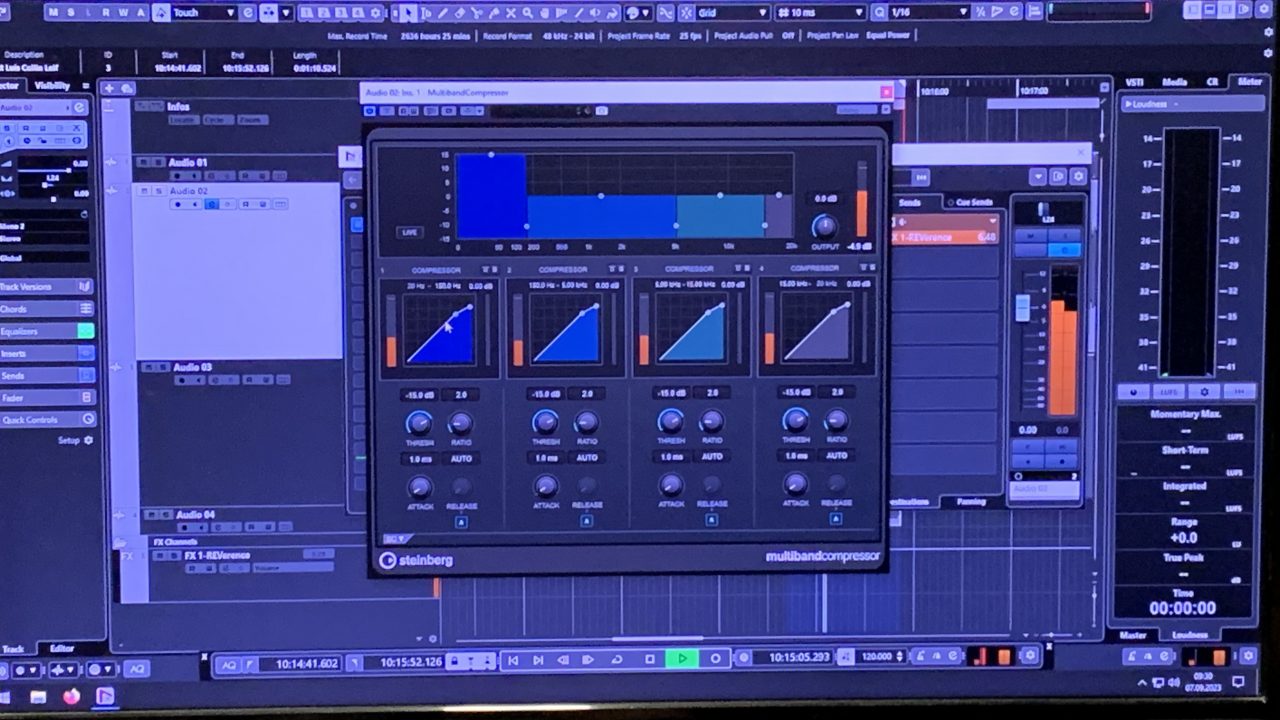
Task: Click the transport Rewind button
Action: (563, 660)
